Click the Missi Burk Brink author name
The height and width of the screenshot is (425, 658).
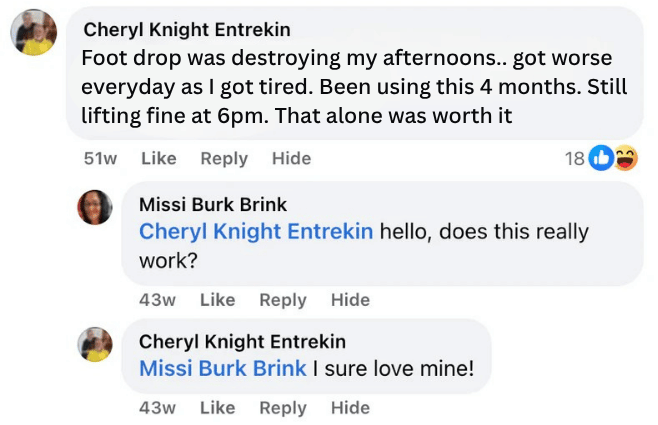click(x=213, y=204)
